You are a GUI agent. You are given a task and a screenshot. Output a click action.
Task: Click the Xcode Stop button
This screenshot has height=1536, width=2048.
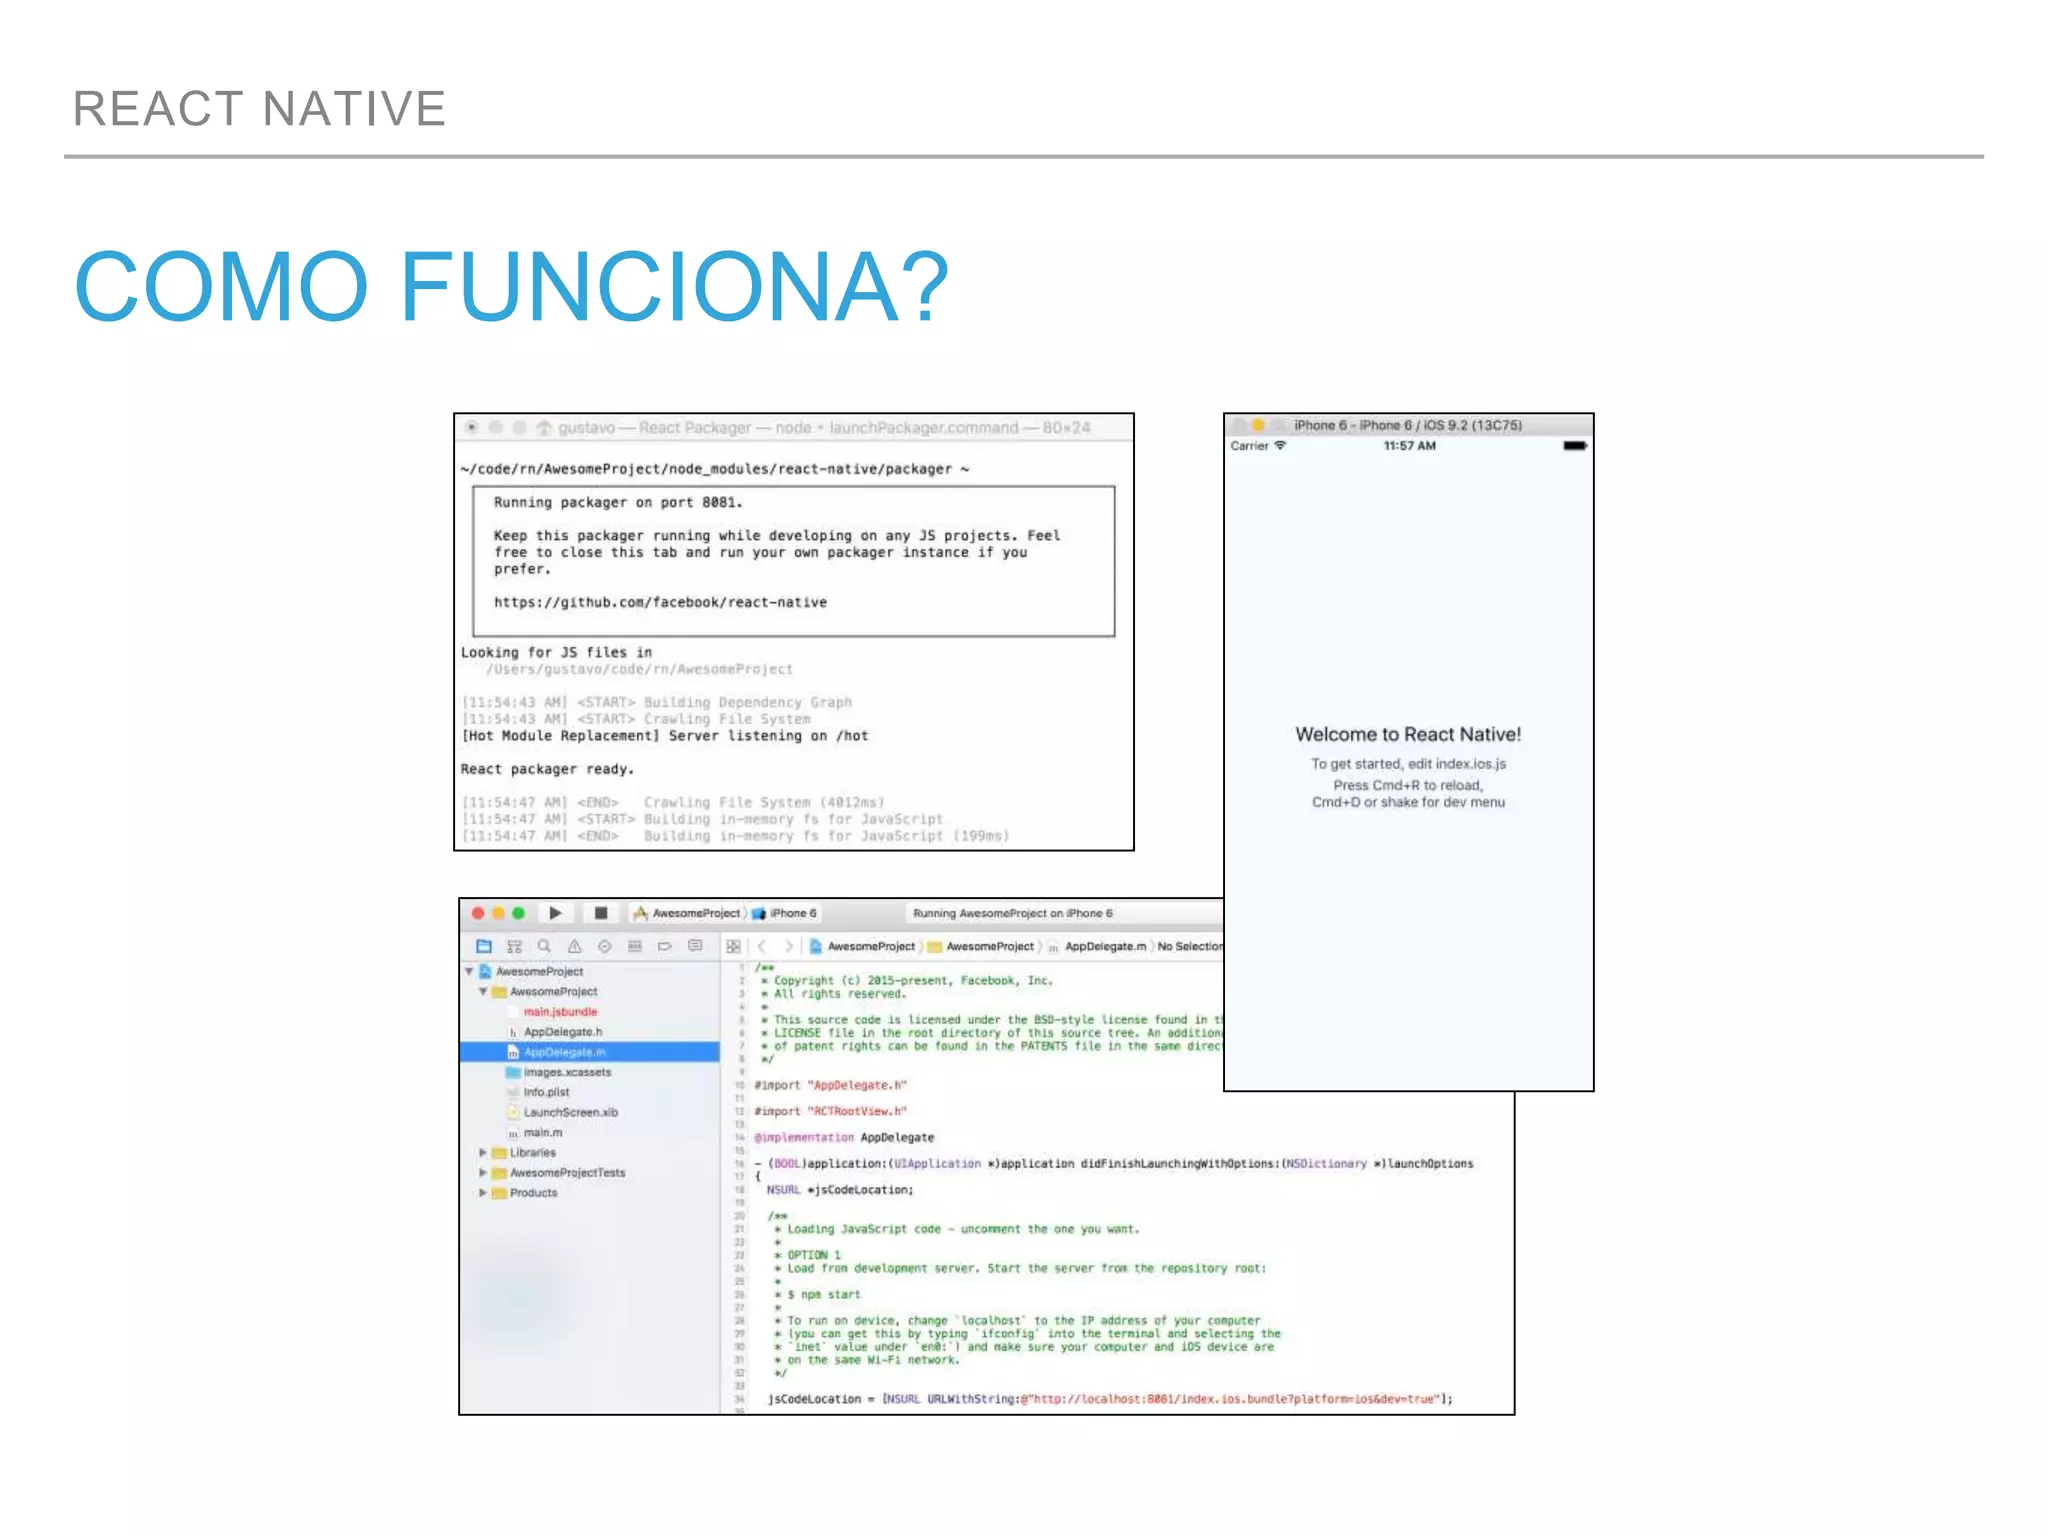coord(601,913)
